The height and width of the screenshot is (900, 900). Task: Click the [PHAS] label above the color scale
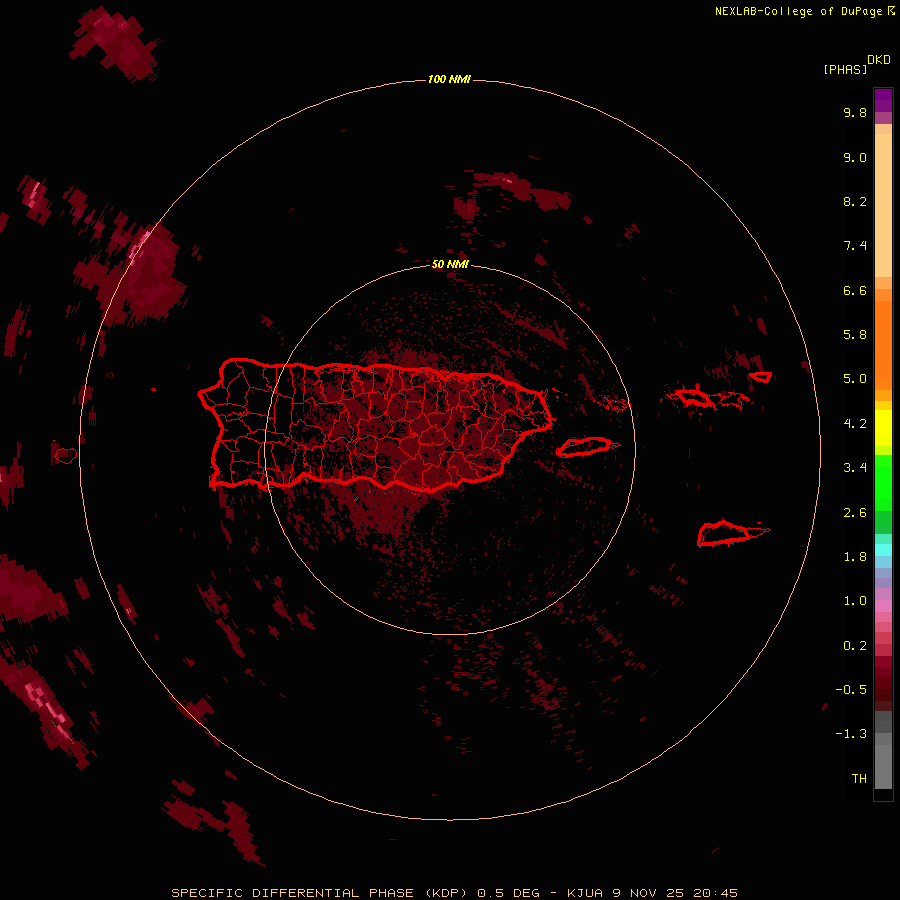[x=845, y=69]
